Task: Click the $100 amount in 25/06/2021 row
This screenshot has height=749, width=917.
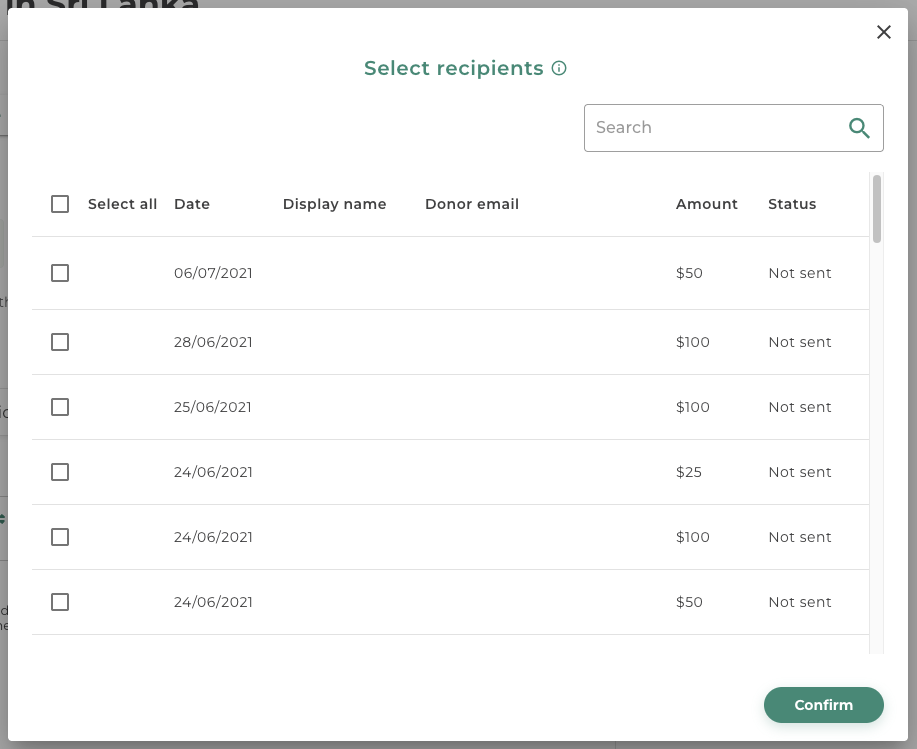Action: point(692,407)
